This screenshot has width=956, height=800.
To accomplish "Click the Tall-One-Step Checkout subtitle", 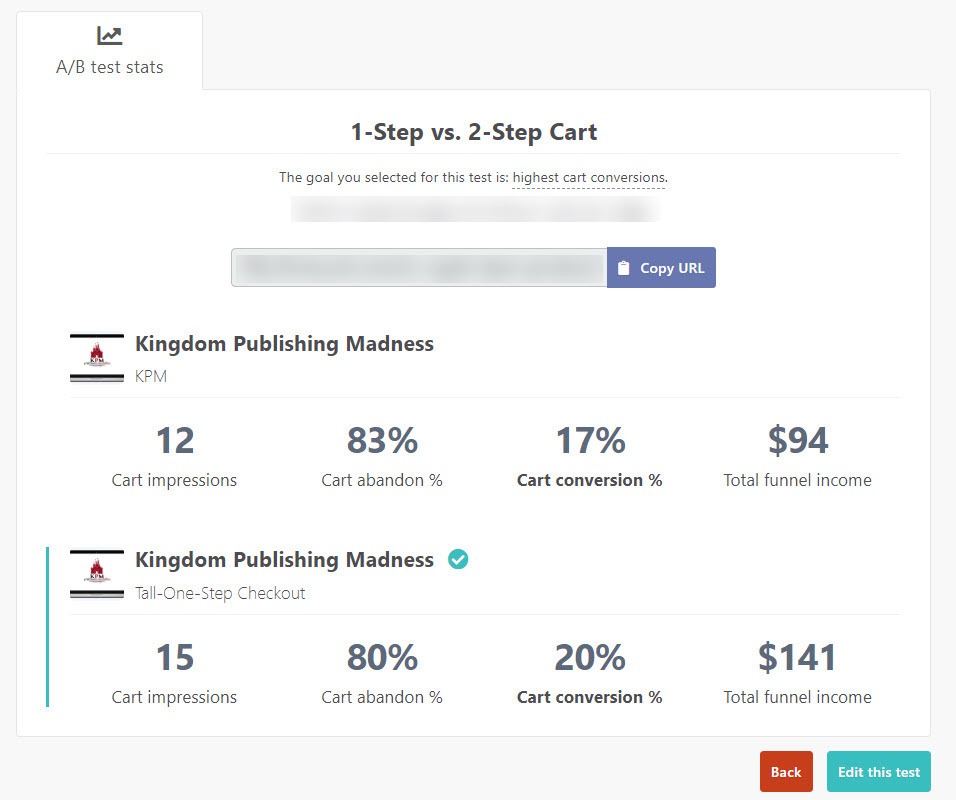I will 220,593.
